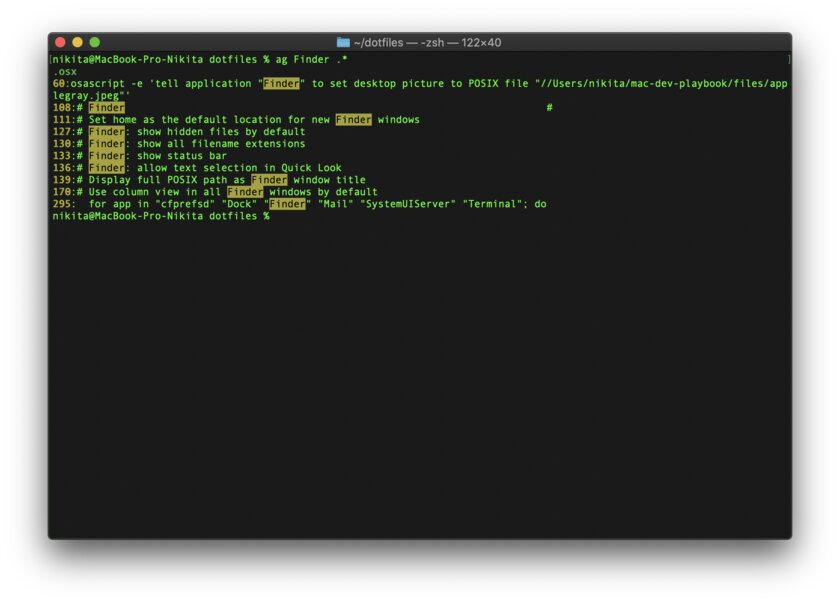Click line 130 'show all filename extensions'
Screen dimensions: 840x603
pos(221,144)
